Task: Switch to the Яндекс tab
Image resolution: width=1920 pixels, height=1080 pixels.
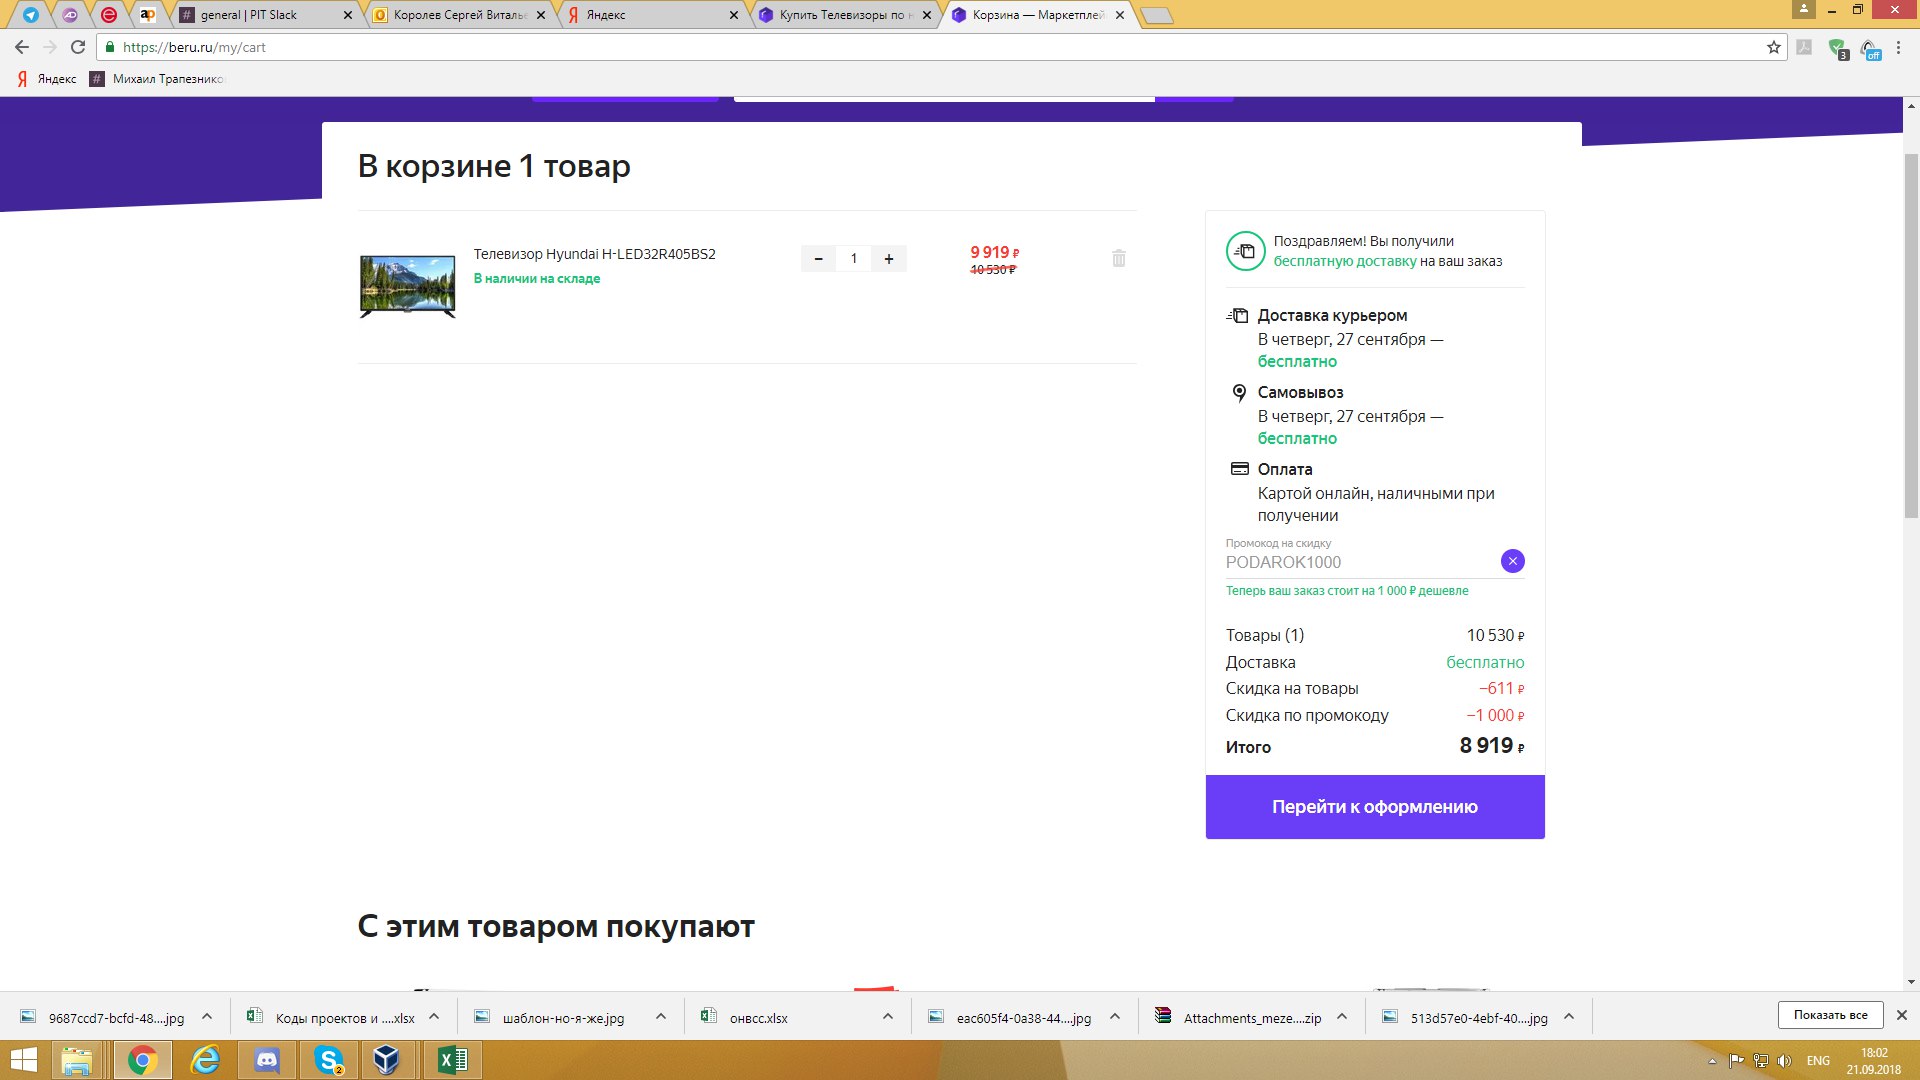Action: 650,15
